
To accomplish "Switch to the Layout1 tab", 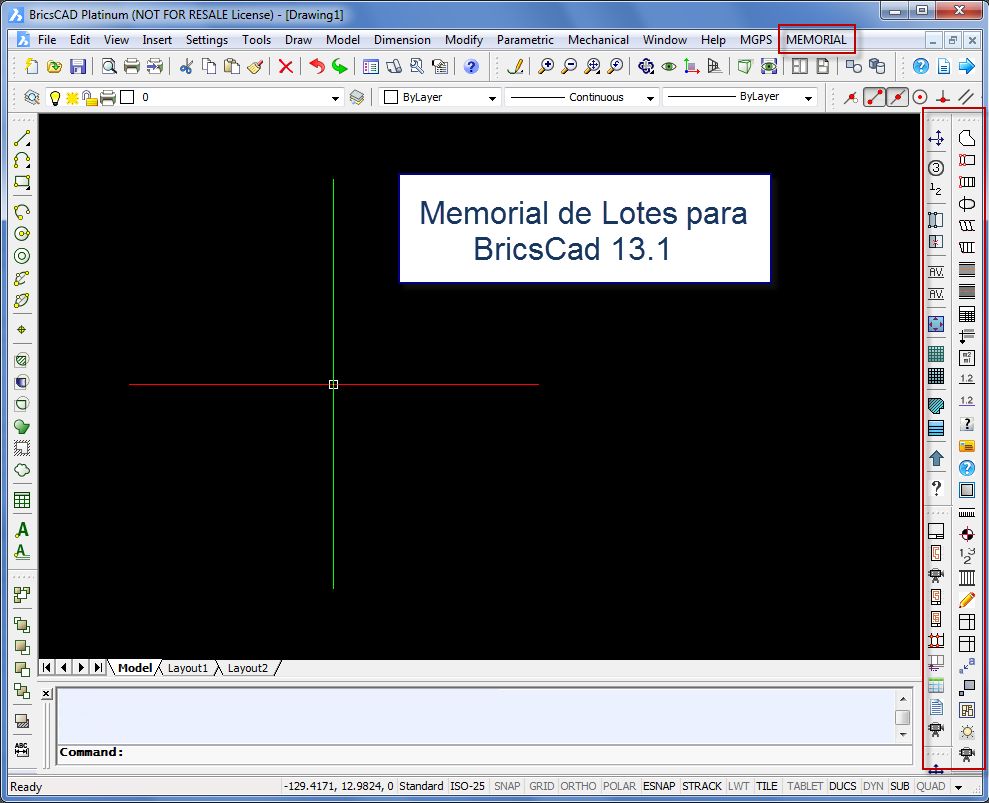I will pyautogui.click(x=187, y=668).
